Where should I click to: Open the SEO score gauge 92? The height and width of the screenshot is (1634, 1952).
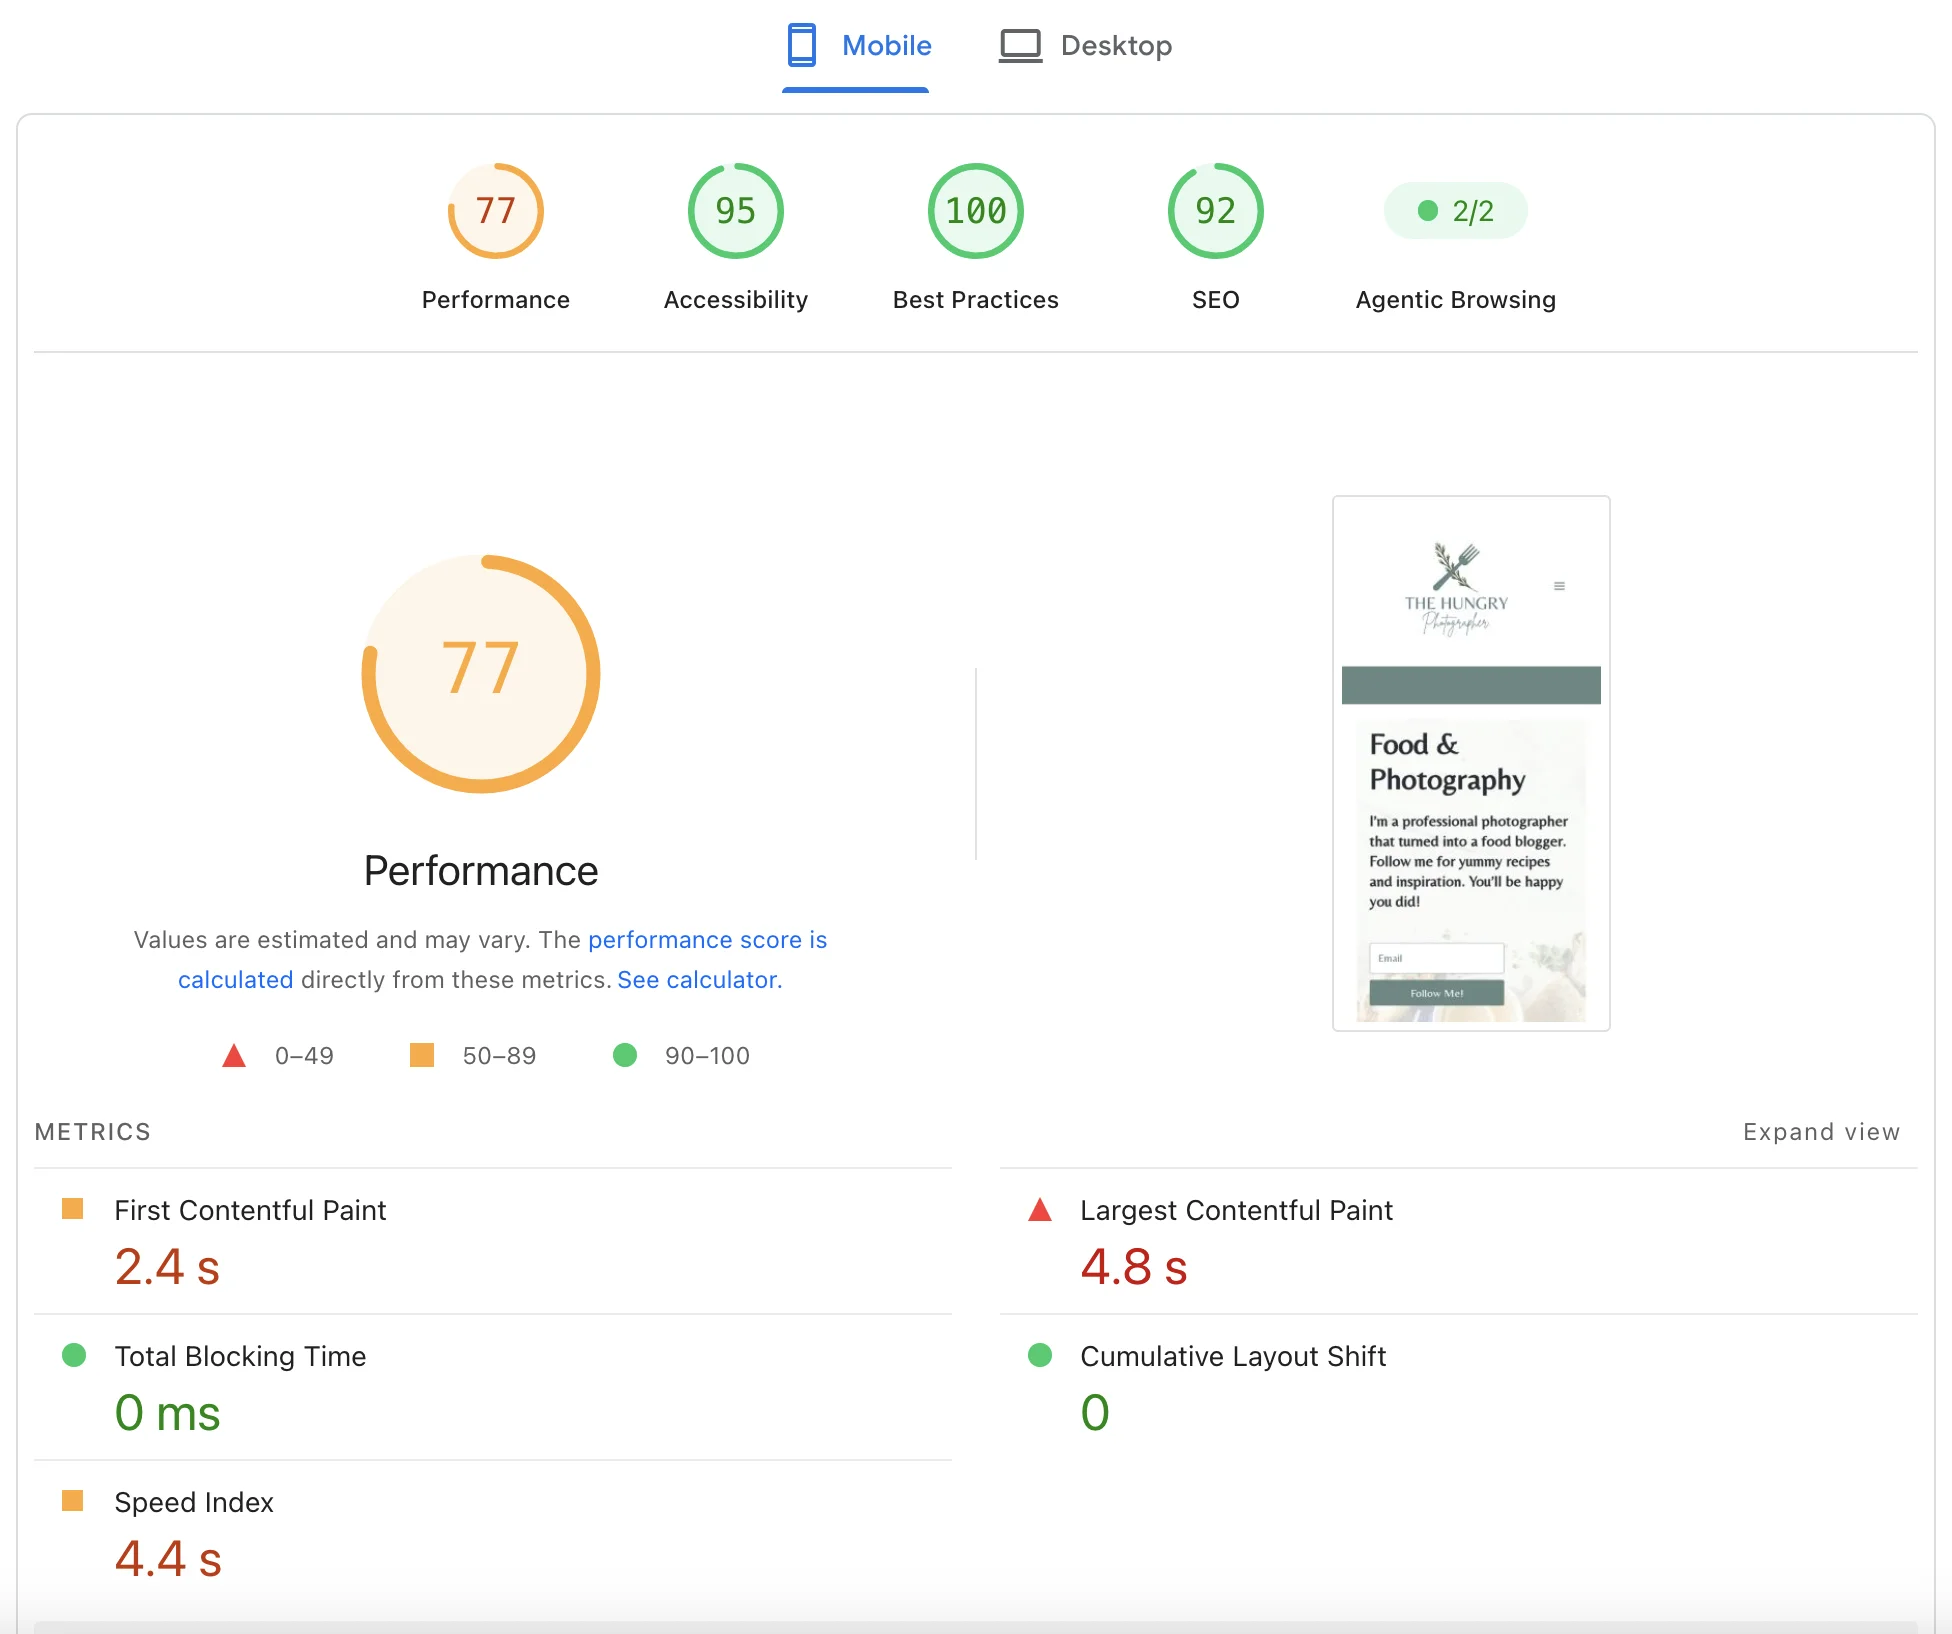[x=1216, y=211]
